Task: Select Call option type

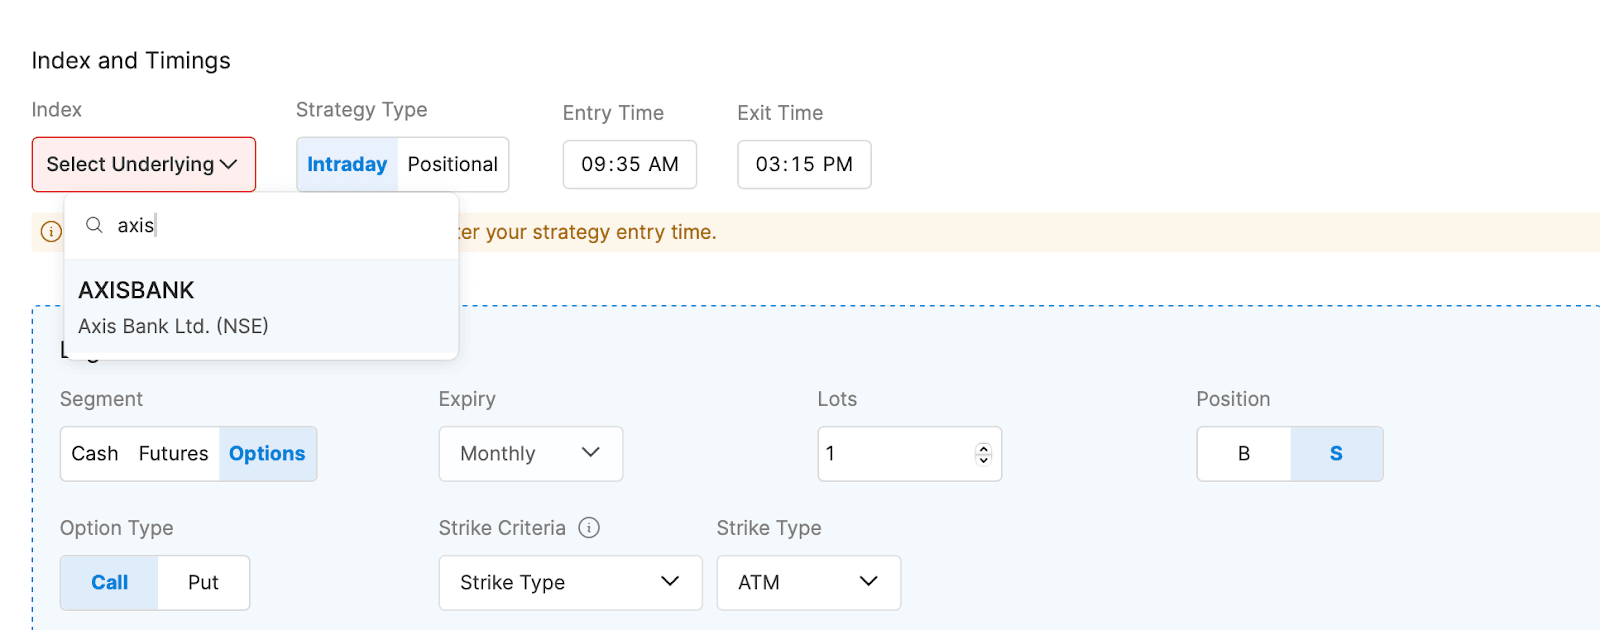Action: (x=109, y=583)
